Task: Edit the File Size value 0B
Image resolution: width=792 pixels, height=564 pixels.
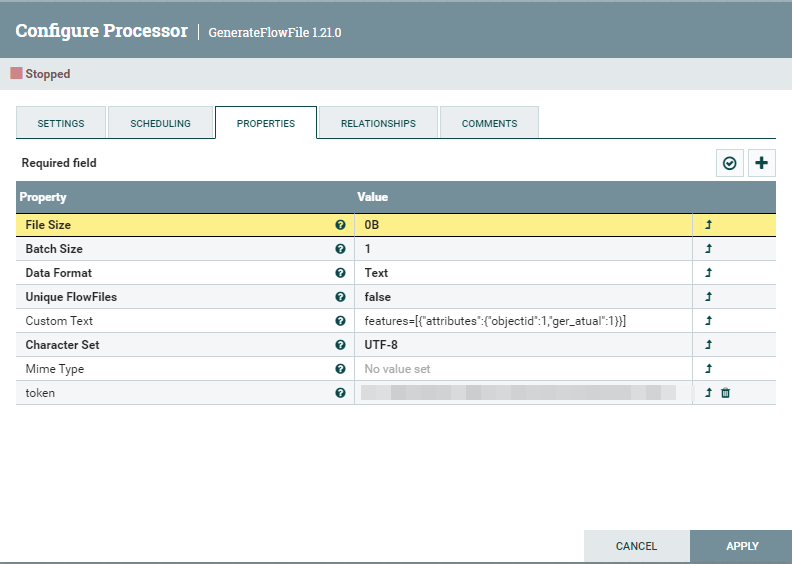Action: pos(523,225)
